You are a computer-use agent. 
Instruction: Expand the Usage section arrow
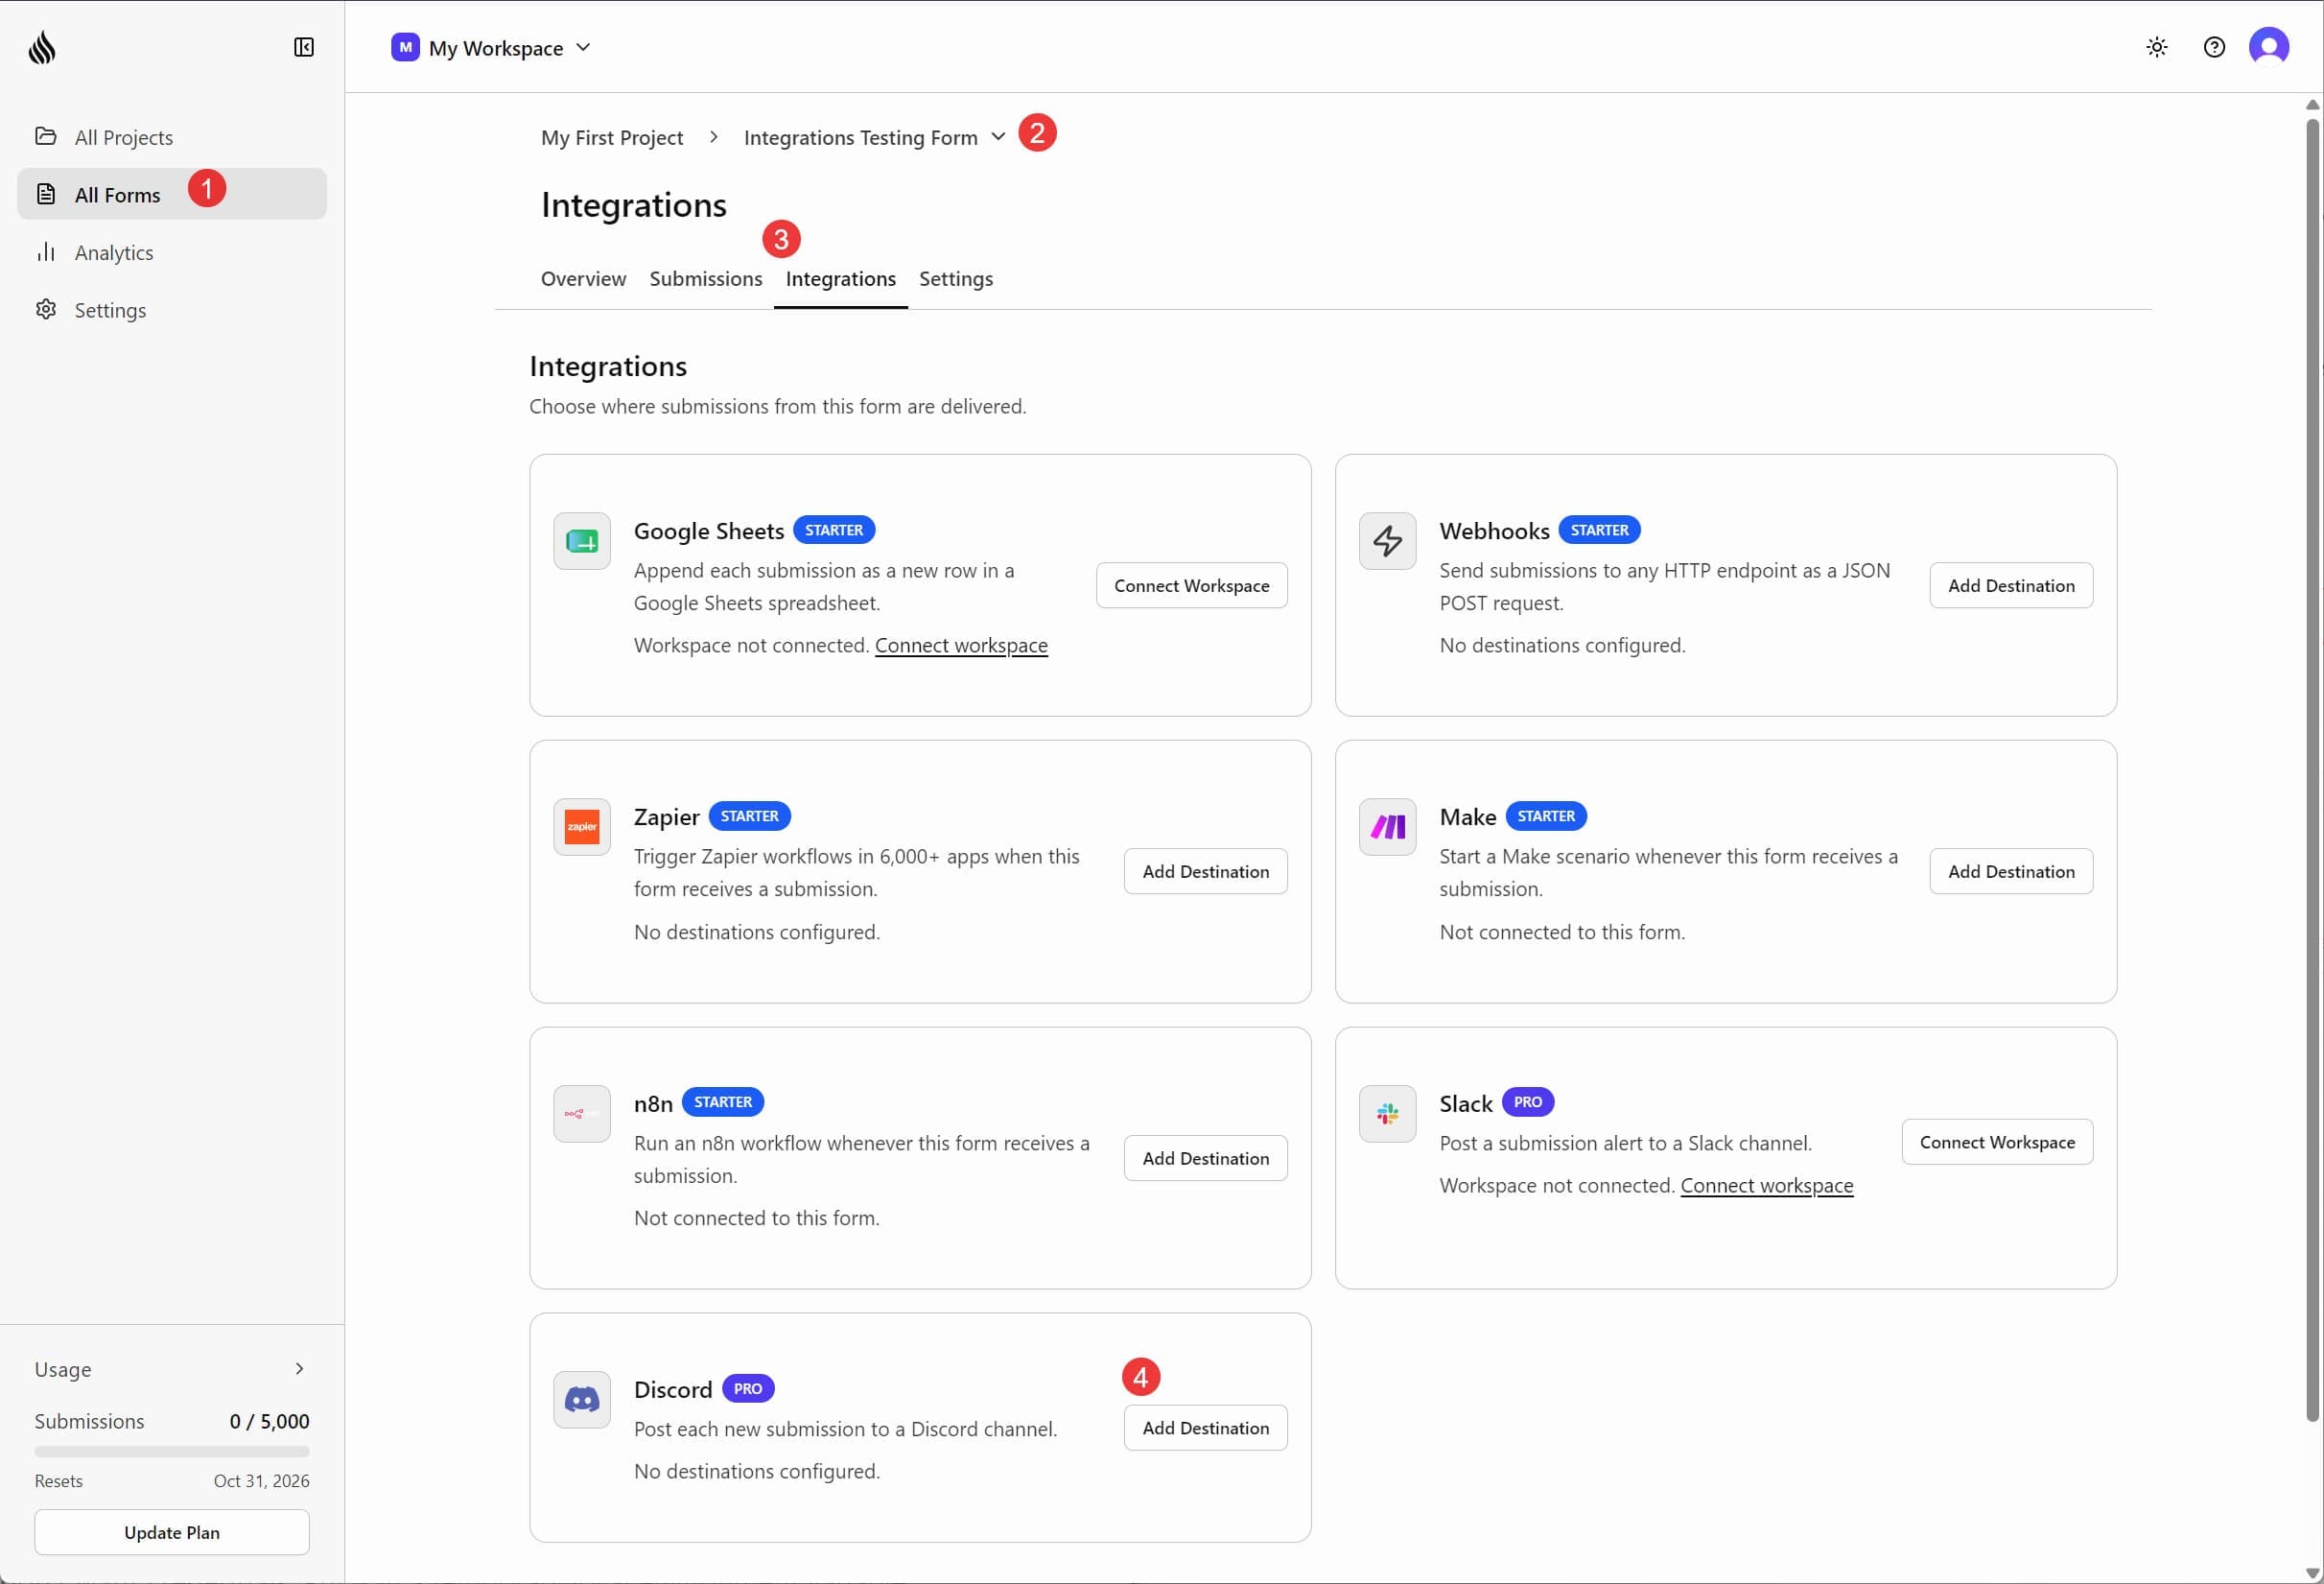(299, 1369)
